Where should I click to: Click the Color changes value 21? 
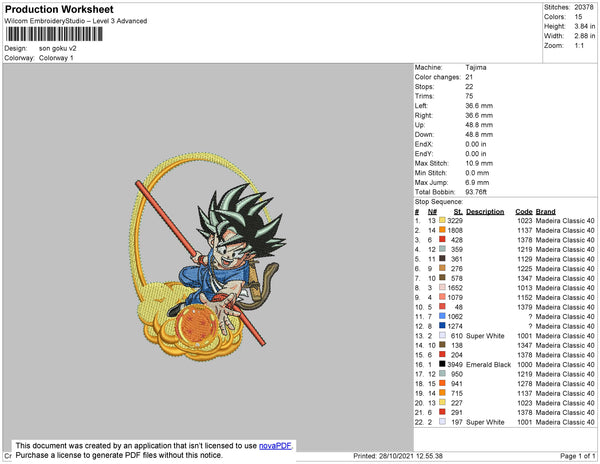click(x=469, y=77)
